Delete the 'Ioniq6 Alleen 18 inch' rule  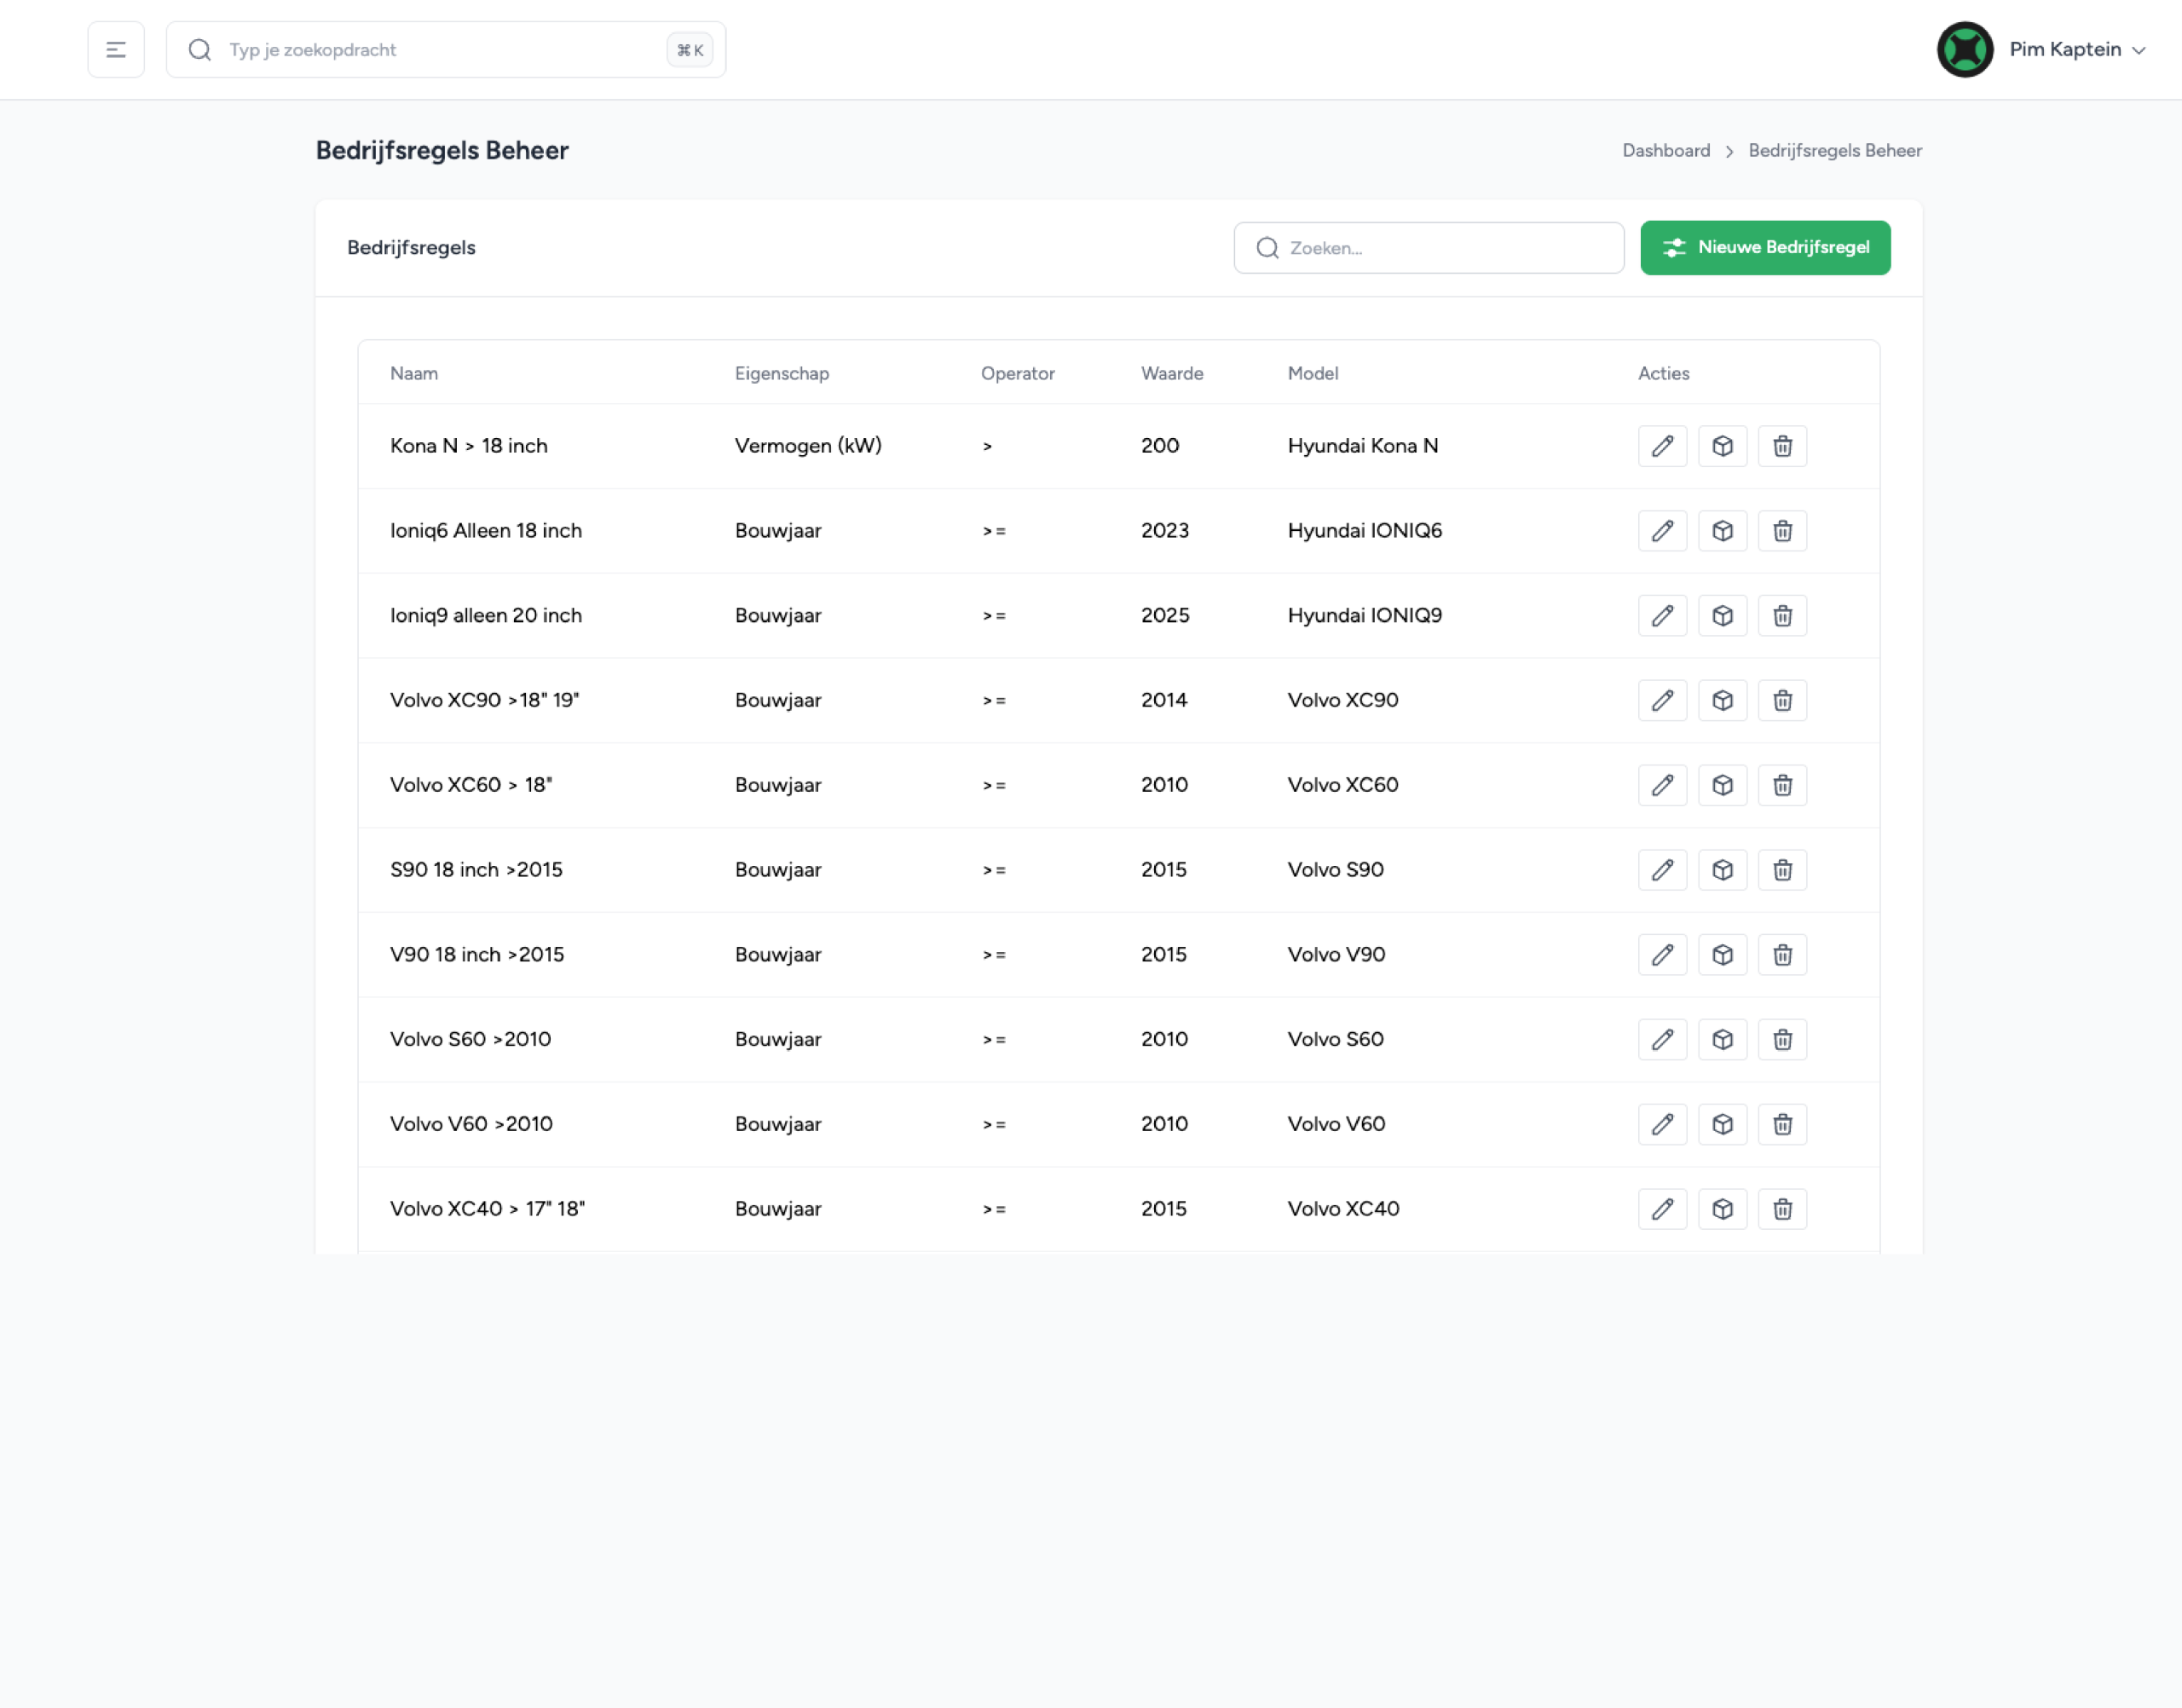(x=1782, y=531)
